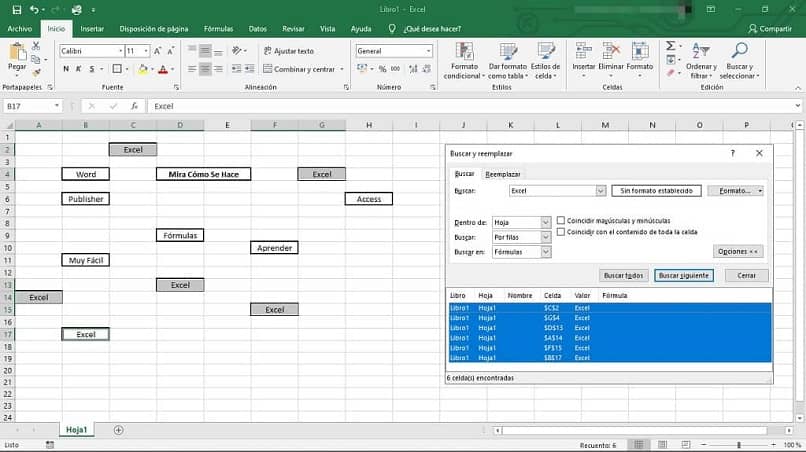Open Buscar Por filas dropdown
This screenshot has width=806, height=452.
[545, 237]
